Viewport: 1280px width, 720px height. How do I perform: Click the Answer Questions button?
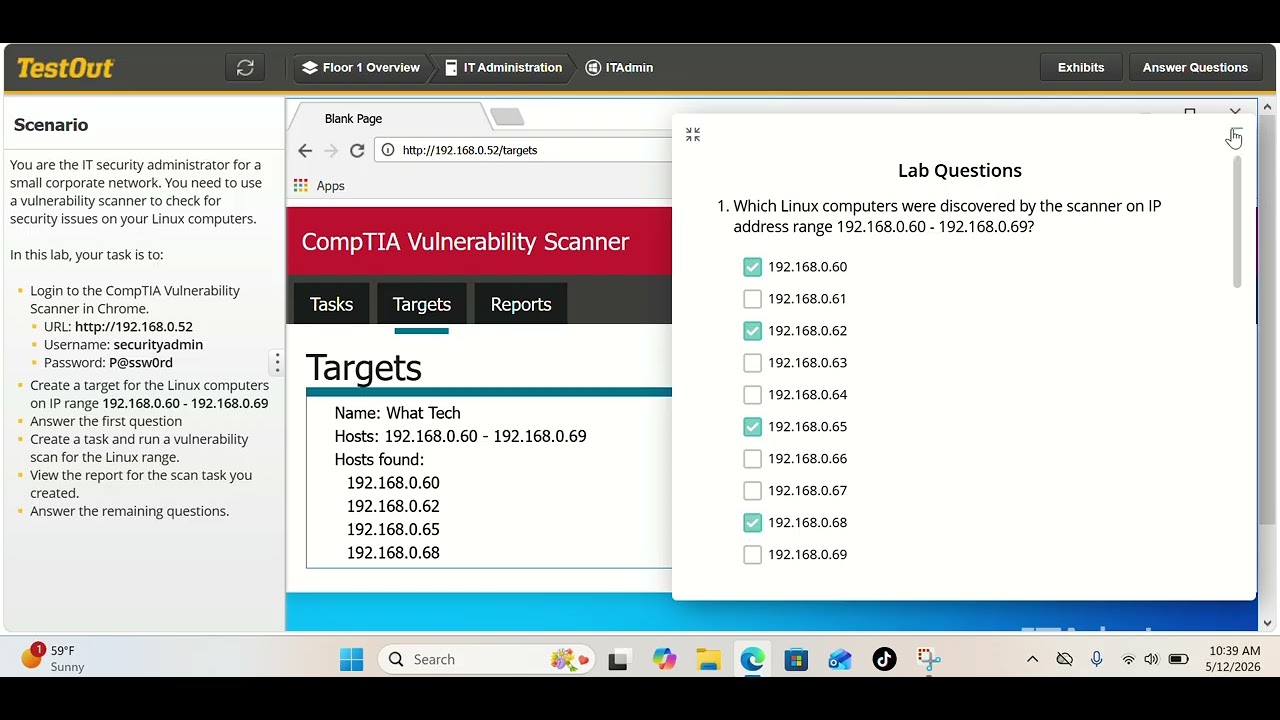pos(1195,68)
